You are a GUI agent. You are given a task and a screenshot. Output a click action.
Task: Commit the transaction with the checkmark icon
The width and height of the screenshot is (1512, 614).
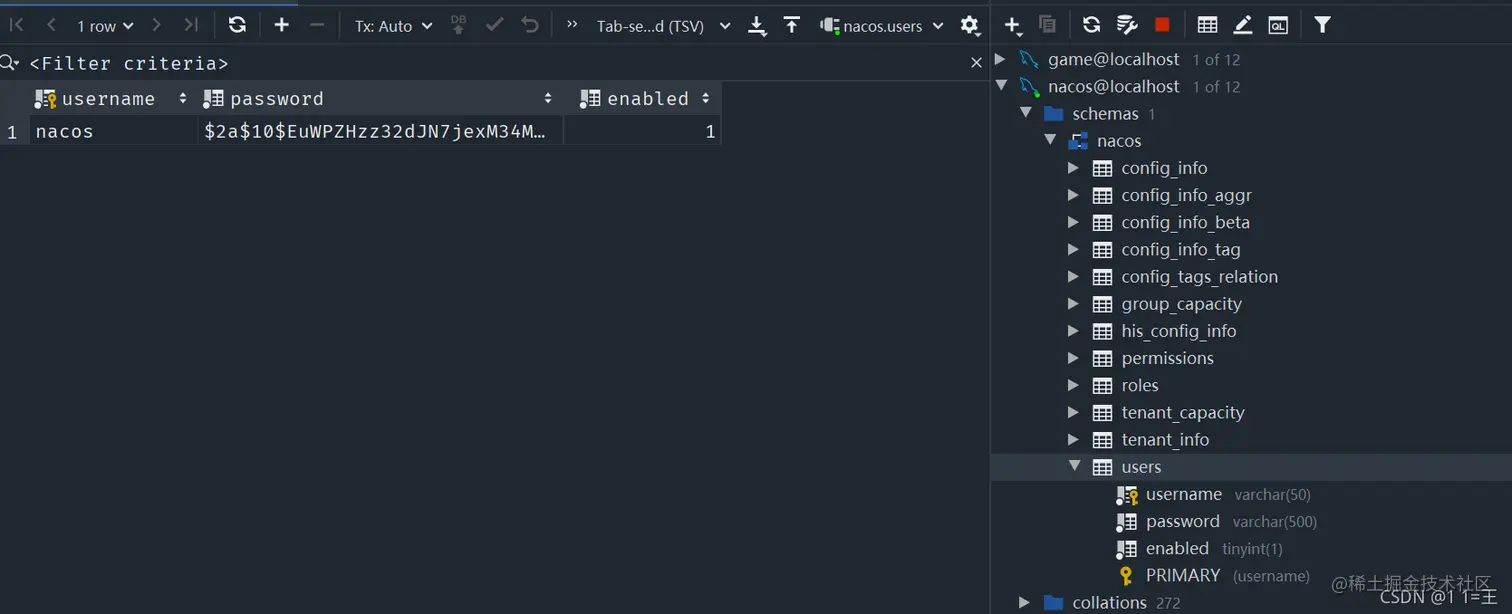[x=494, y=25]
